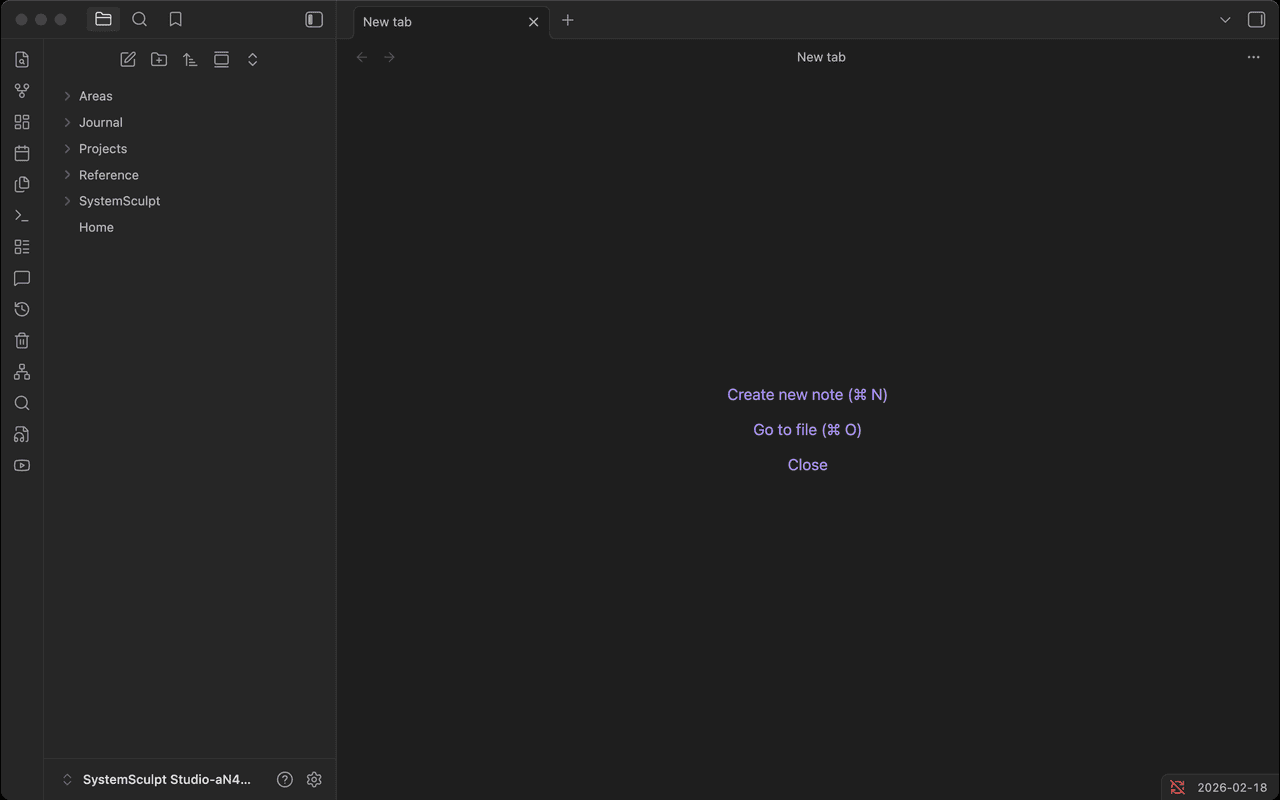Open the audio transcription headphones icon

[x=21, y=434]
